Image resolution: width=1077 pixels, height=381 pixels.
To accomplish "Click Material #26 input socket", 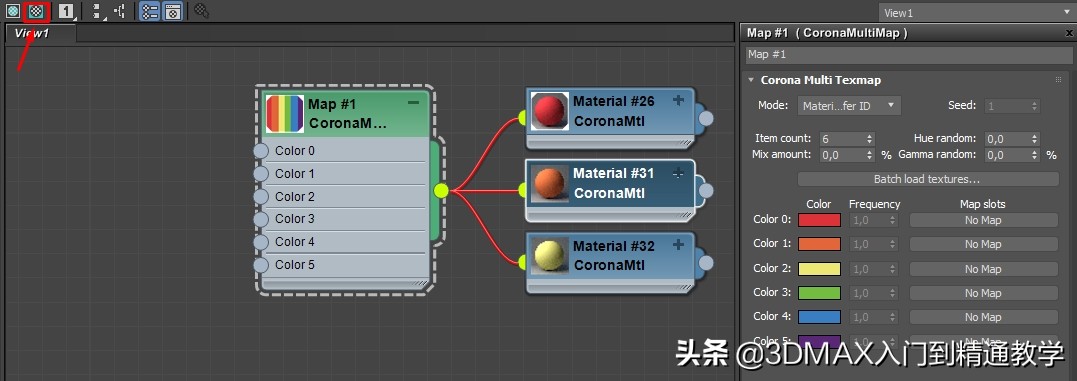I will 522,118.
